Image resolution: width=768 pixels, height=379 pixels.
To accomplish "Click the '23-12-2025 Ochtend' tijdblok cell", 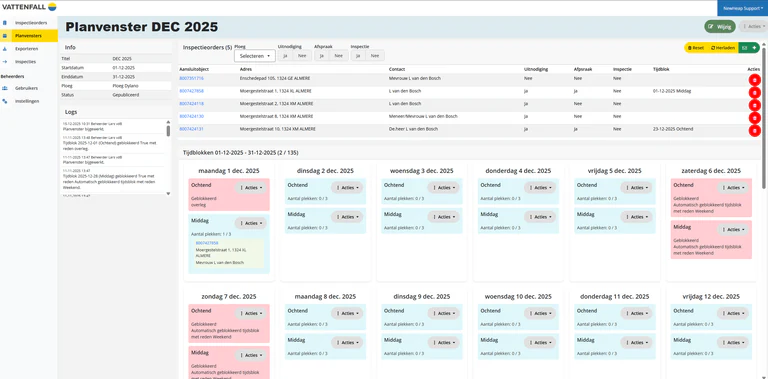I will click(673, 129).
